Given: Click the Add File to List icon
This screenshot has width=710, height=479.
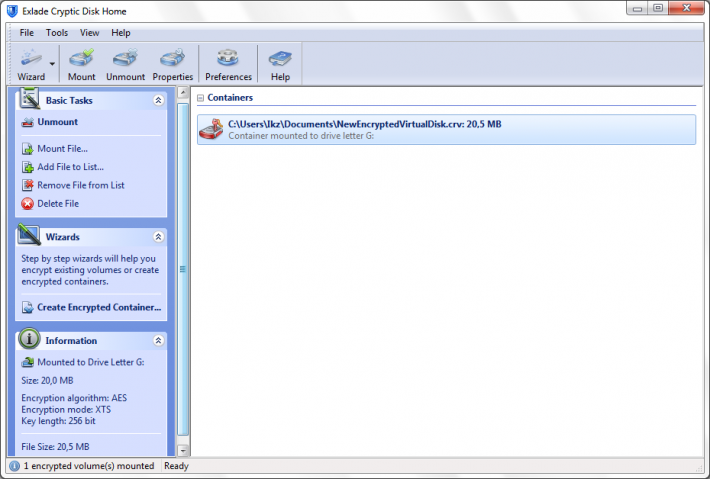Looking at the screenshot, I should pyautogui.click(x=28, y=167).
